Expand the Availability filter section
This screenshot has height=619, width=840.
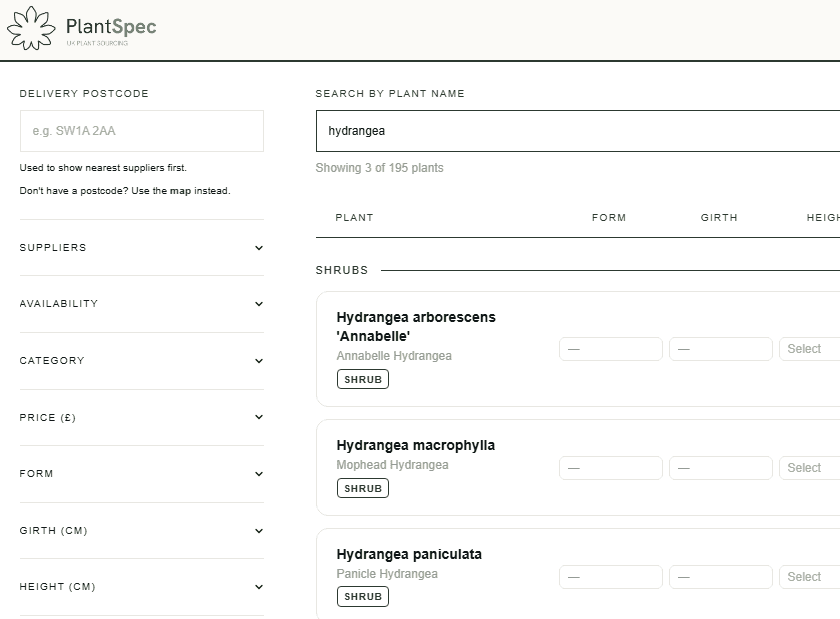pos(142,304)
